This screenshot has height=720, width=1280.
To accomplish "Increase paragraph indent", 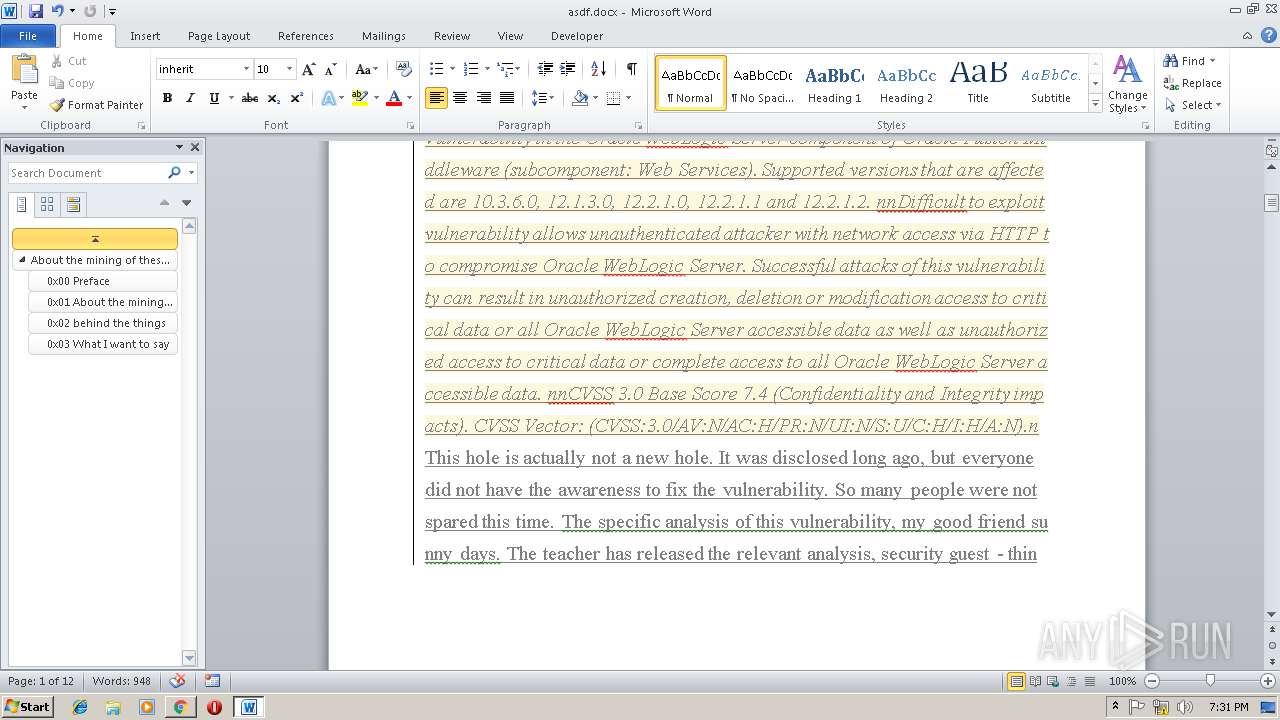I will (568, 69).
